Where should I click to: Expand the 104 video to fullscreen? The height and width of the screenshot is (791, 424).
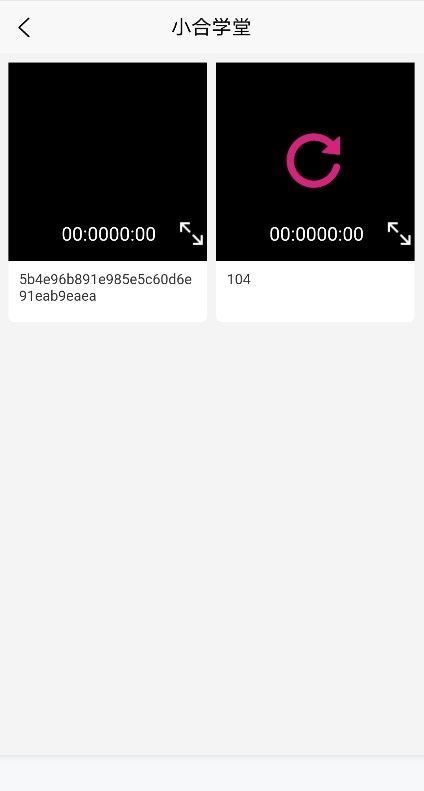399,234
